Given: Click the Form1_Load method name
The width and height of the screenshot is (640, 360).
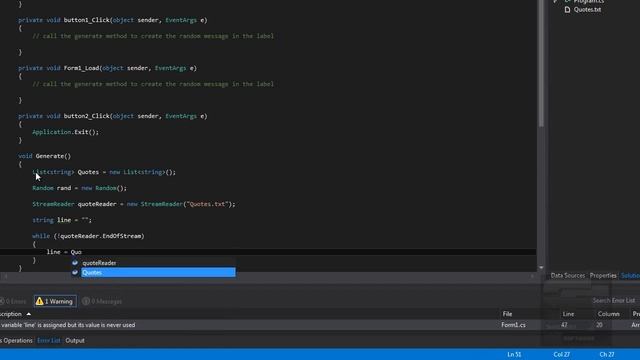Looking at the screenshot, I should pyautogui.click(x=81, y=68).
